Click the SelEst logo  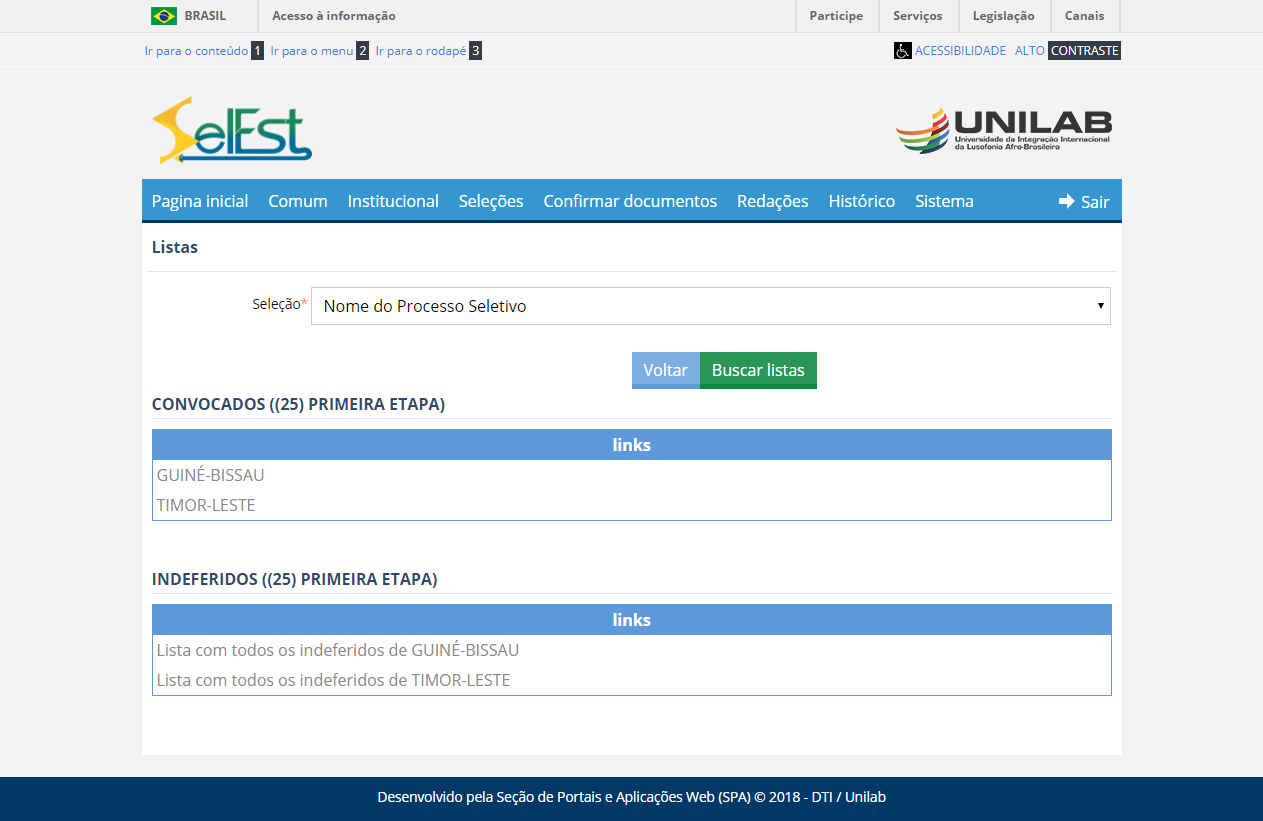pyautogui.click(x=232, y=130)
